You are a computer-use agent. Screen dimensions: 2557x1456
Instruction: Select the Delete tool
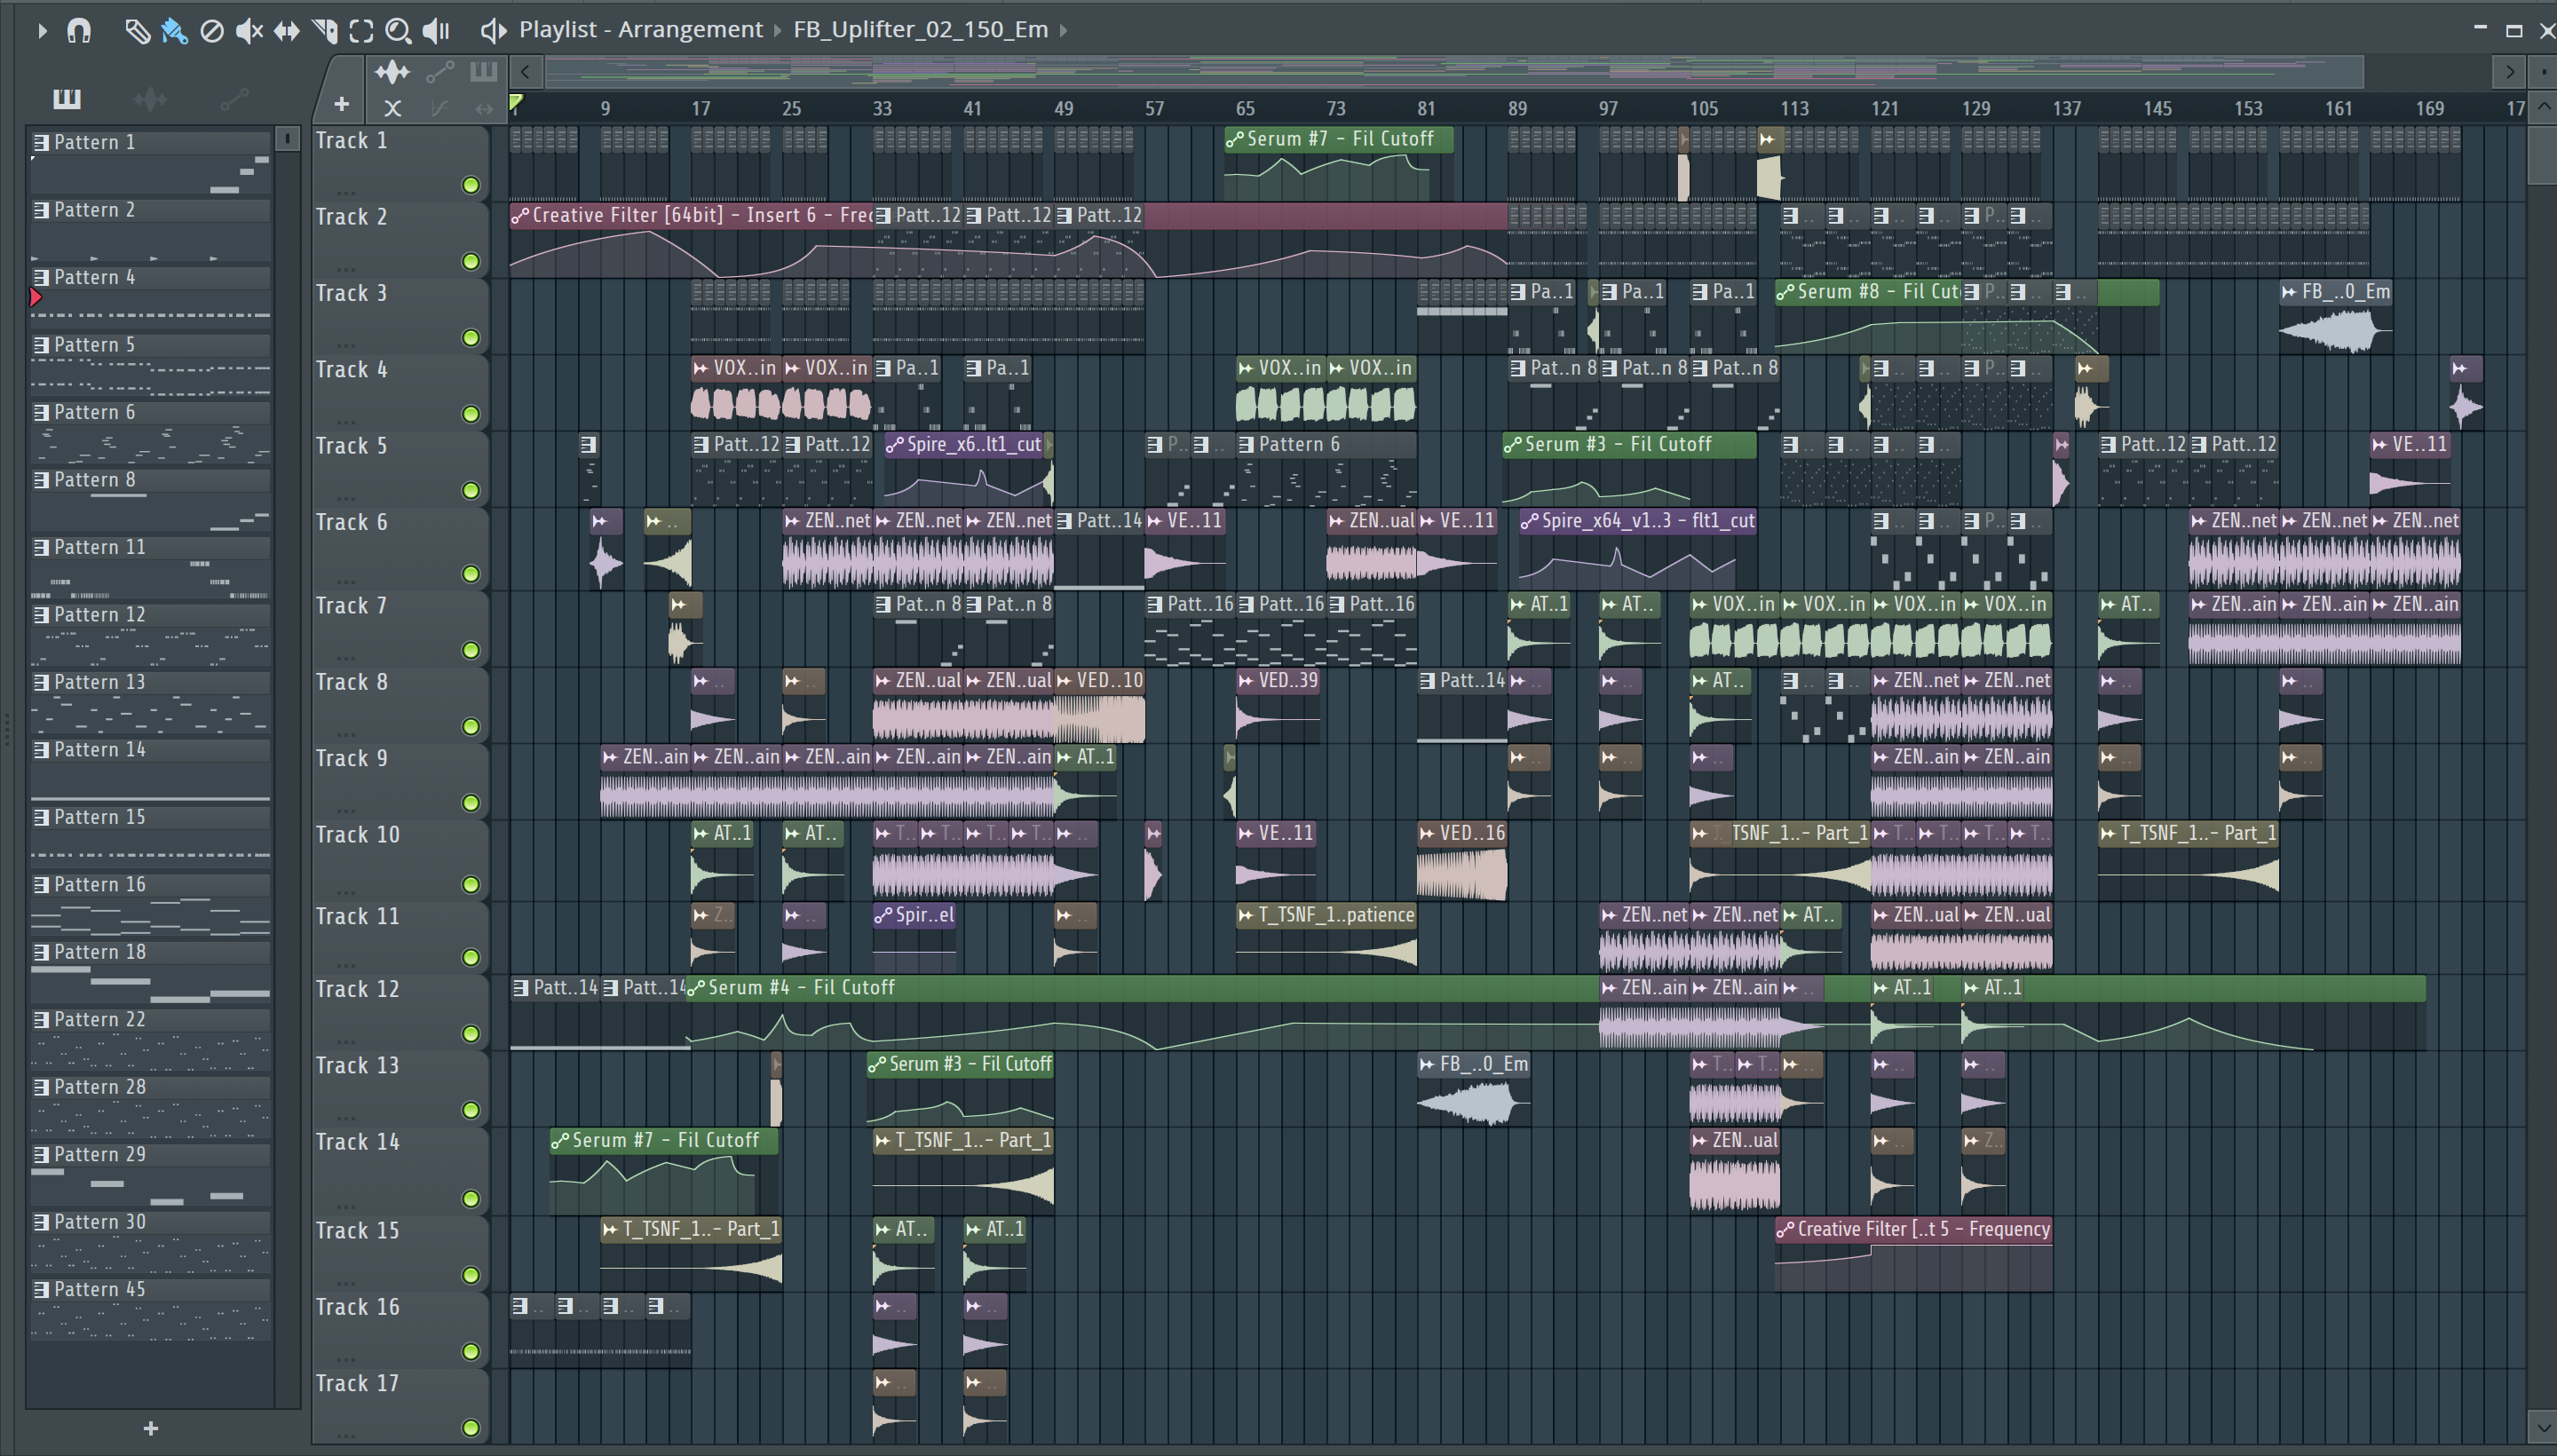coord(212,31)
